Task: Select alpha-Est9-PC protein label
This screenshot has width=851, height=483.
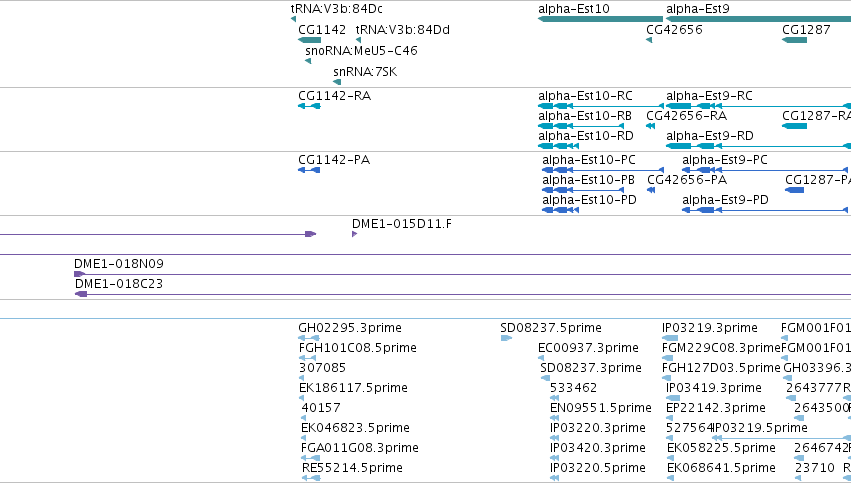Action: [x=725, y=160]
